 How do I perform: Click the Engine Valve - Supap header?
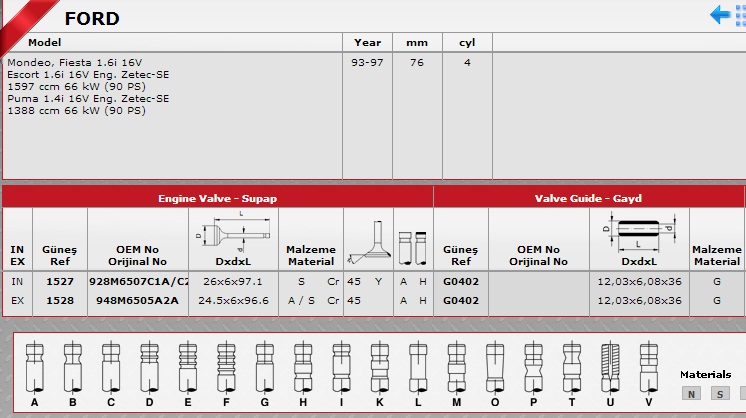point(218,198)
